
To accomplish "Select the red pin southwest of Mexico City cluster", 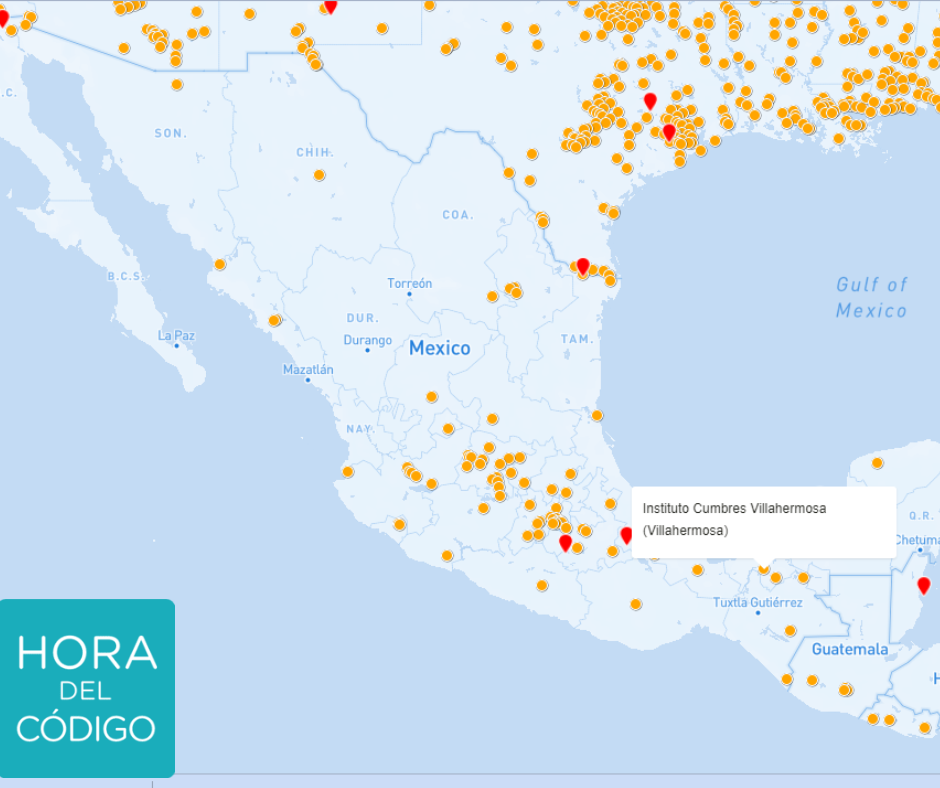I will tap(565, 543).
